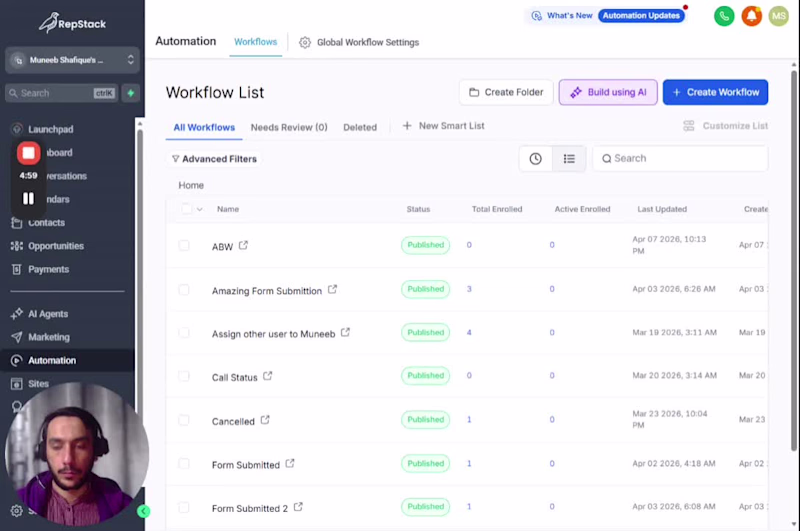This screenshot has height=531, width=800.
Task: Tick the checkbox for Assign other user to Muneeb
Action: tap(184, 333)
